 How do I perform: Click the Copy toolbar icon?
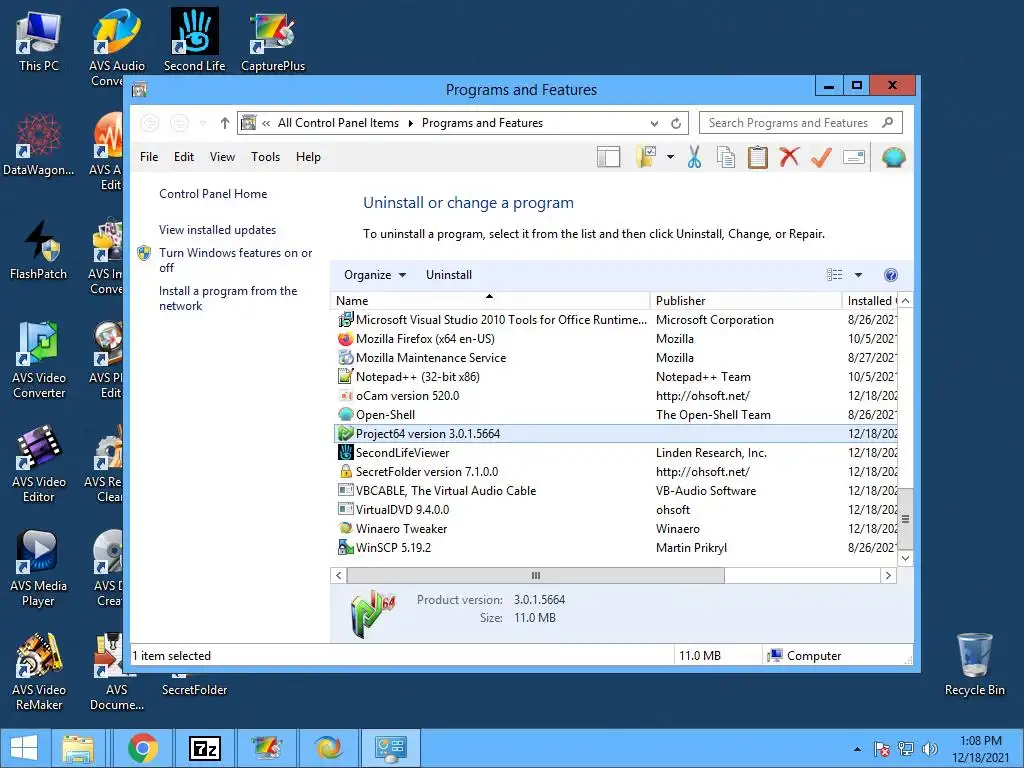[726, 157]
